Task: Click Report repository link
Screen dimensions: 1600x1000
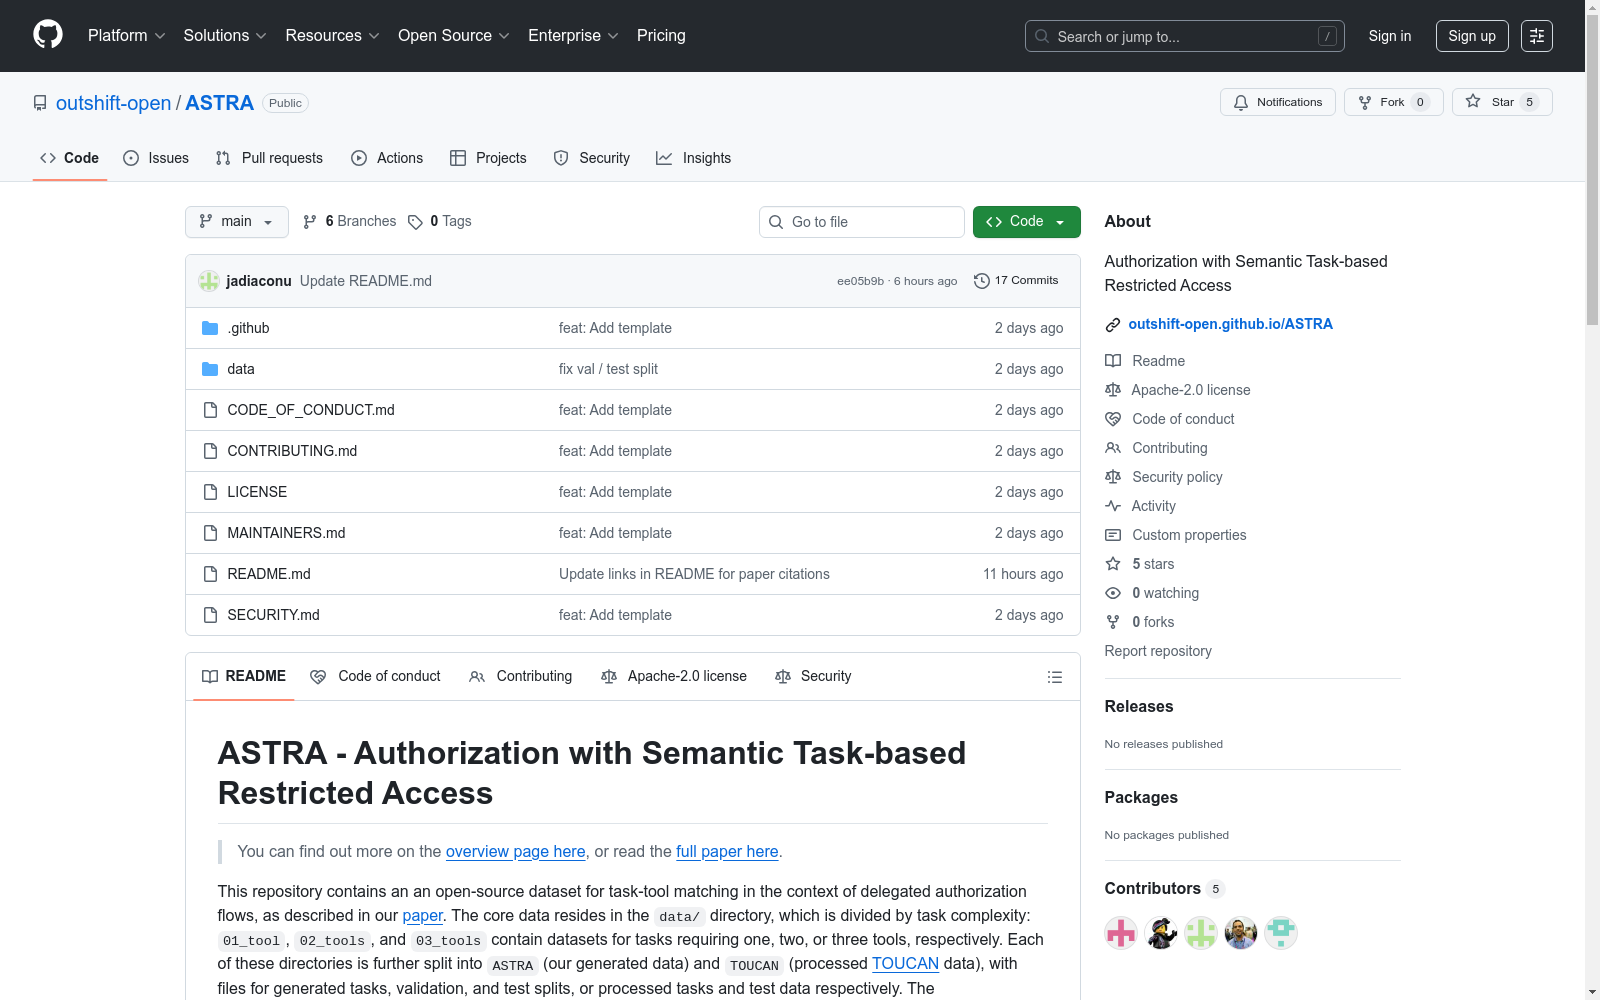Action: [1158, 651]
